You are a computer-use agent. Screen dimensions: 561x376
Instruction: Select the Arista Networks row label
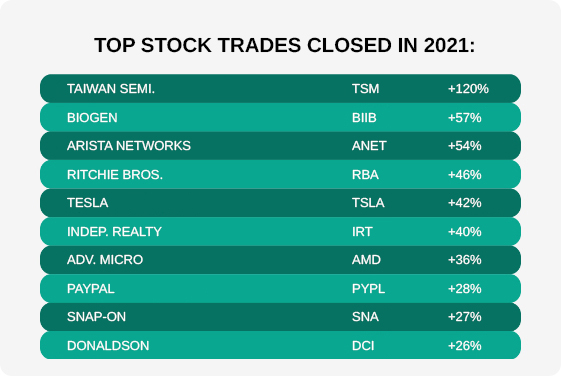click(x=129, y=146)
